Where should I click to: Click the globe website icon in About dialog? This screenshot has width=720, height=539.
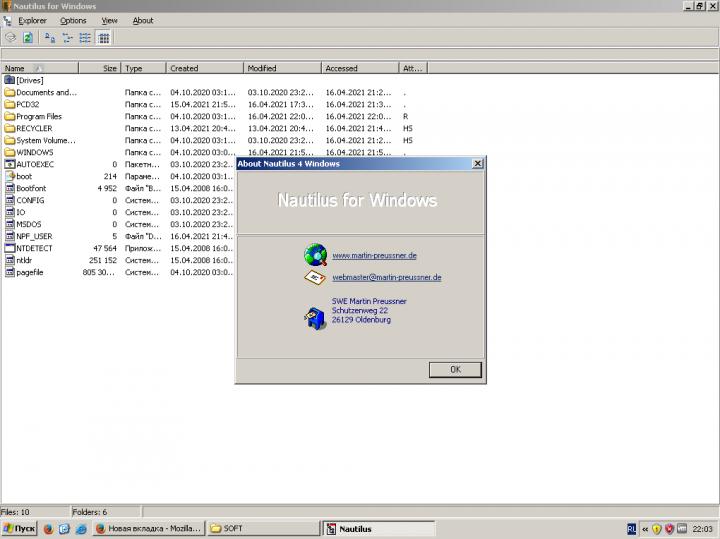pyautogui.click(x=316, y=254)
